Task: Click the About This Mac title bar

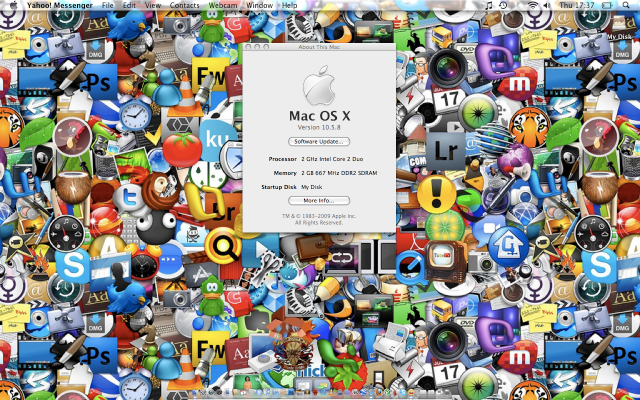Action: 319,47
